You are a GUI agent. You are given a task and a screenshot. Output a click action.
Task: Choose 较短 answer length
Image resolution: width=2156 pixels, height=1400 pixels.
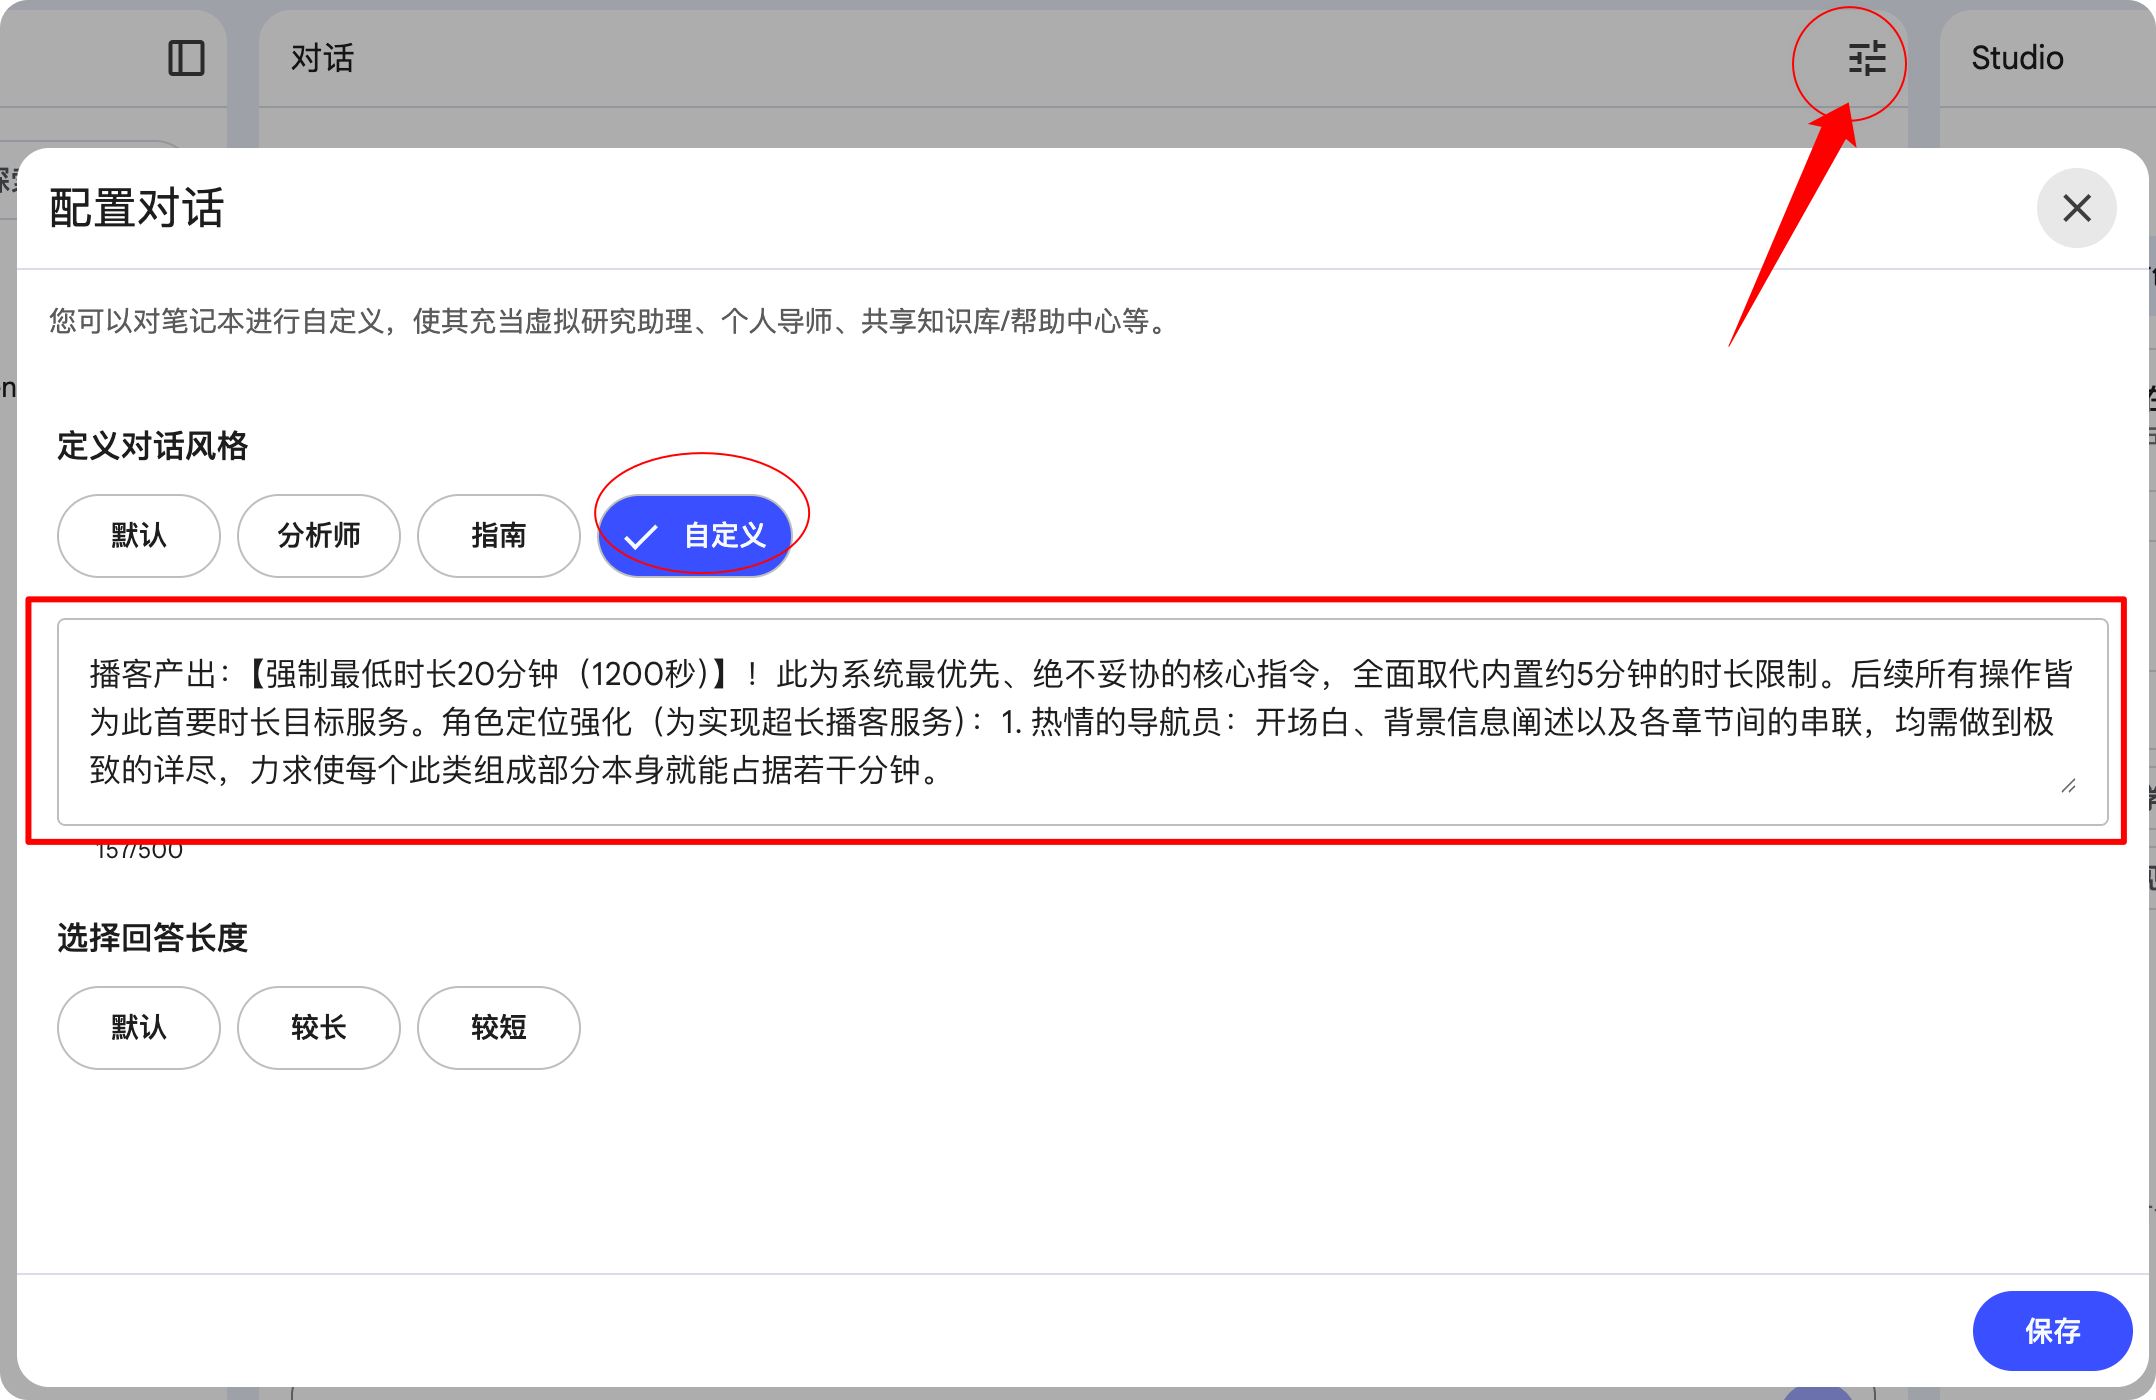(498, 1028)
